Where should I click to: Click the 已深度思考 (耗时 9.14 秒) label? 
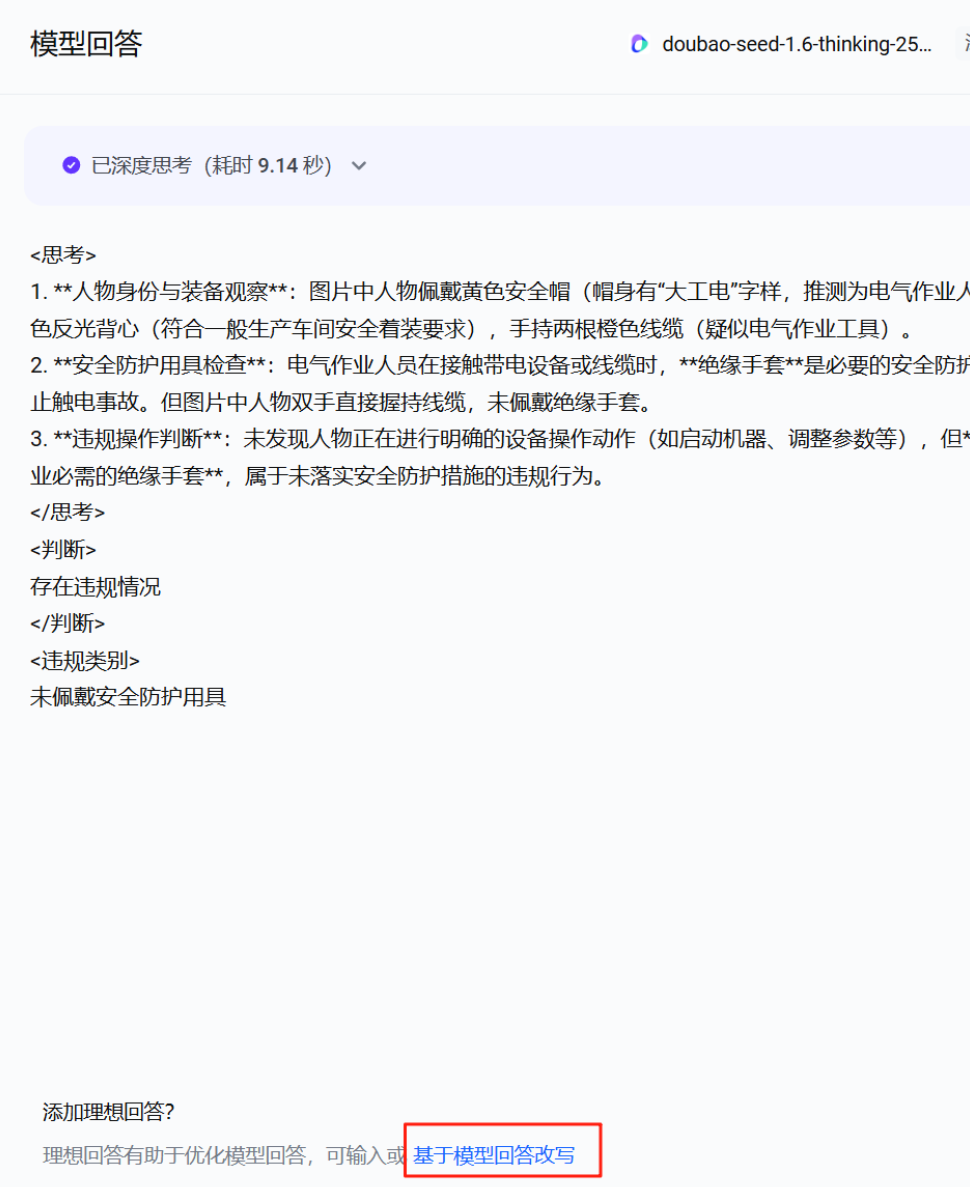click(x=211, y=165)
